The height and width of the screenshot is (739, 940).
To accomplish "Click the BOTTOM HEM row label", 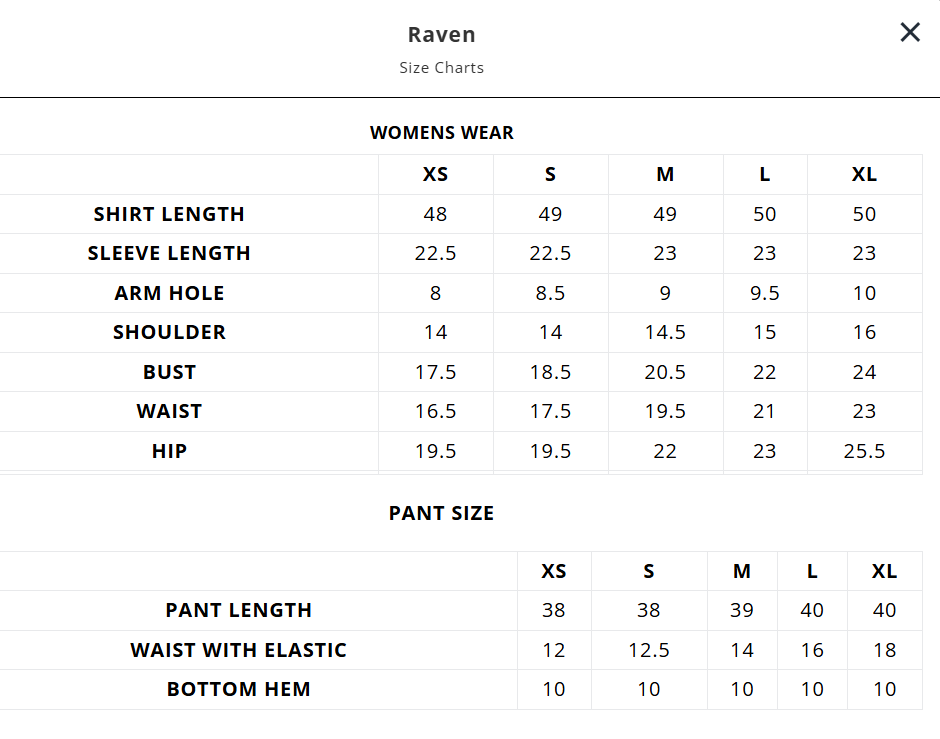I will pyautogui.click(x=239, y=689).
